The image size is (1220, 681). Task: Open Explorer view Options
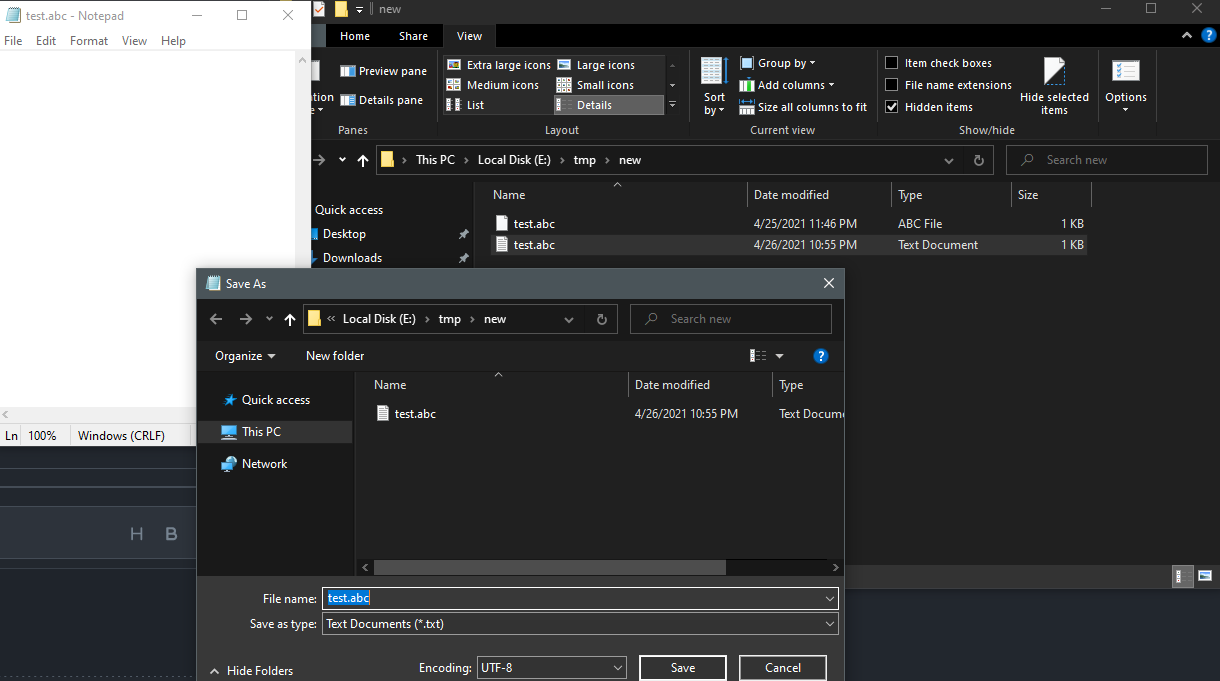click(x=1126, y=85)
